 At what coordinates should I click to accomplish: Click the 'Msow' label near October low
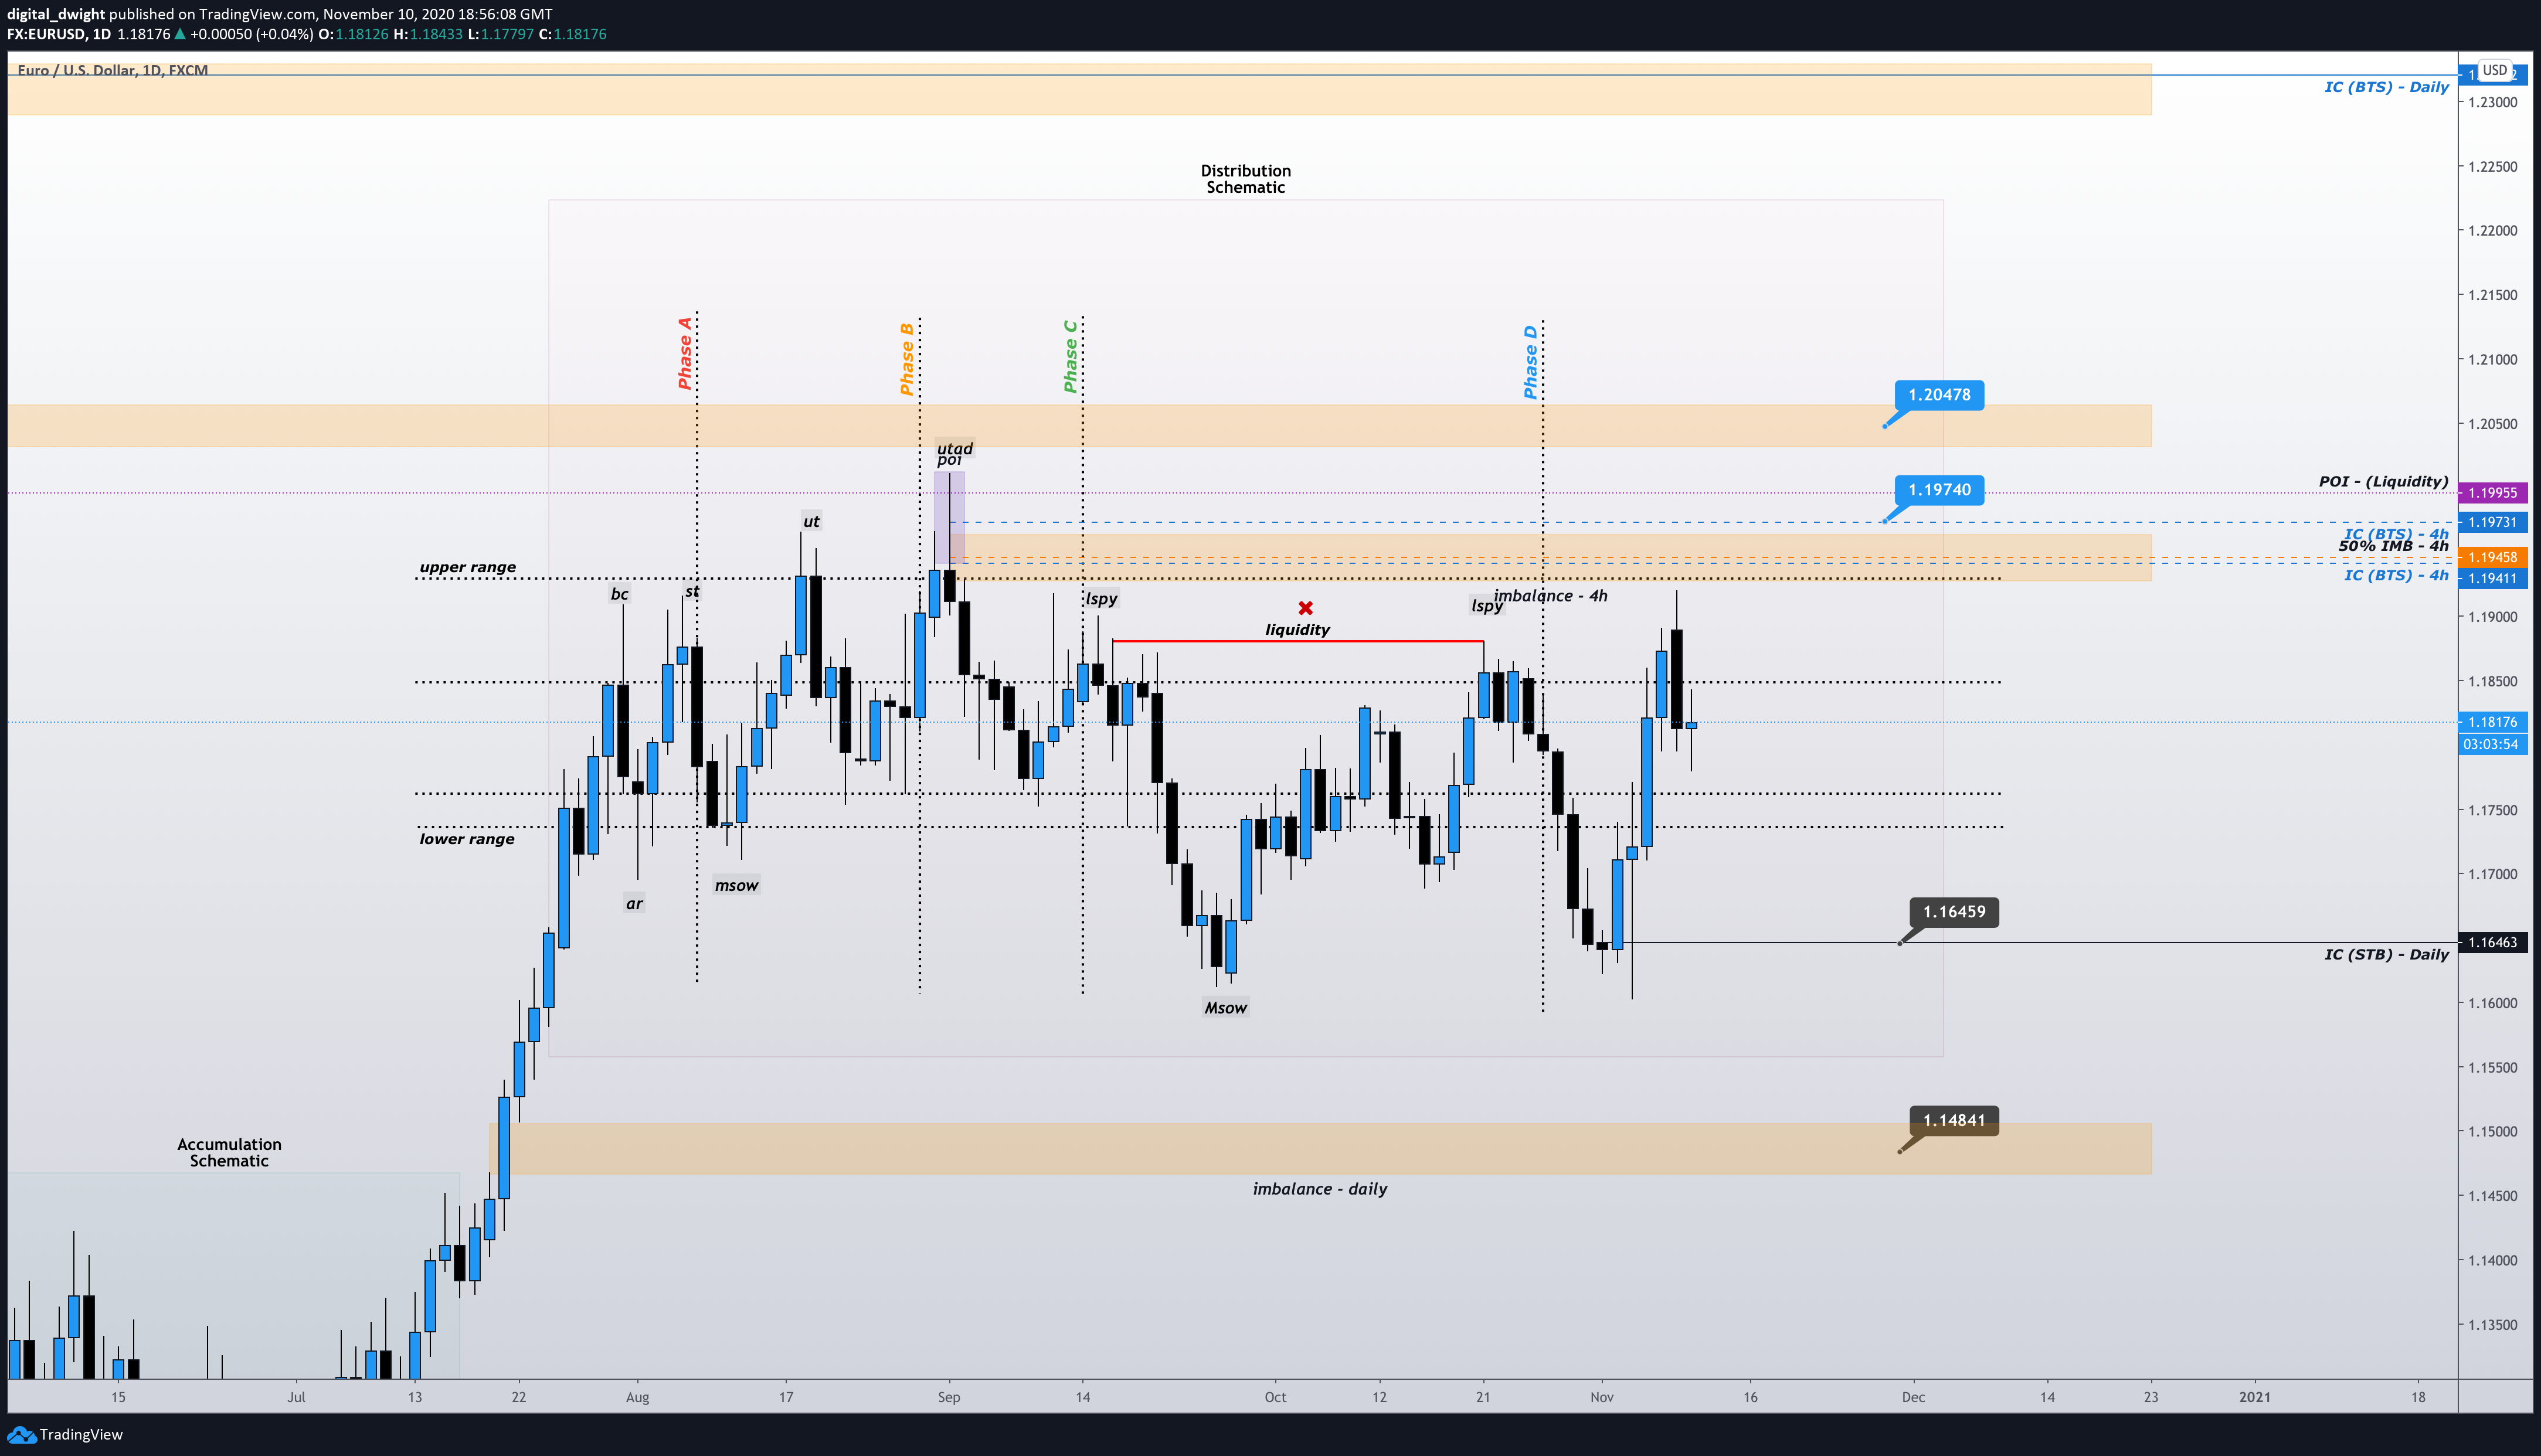(x=1225, y=1008)
